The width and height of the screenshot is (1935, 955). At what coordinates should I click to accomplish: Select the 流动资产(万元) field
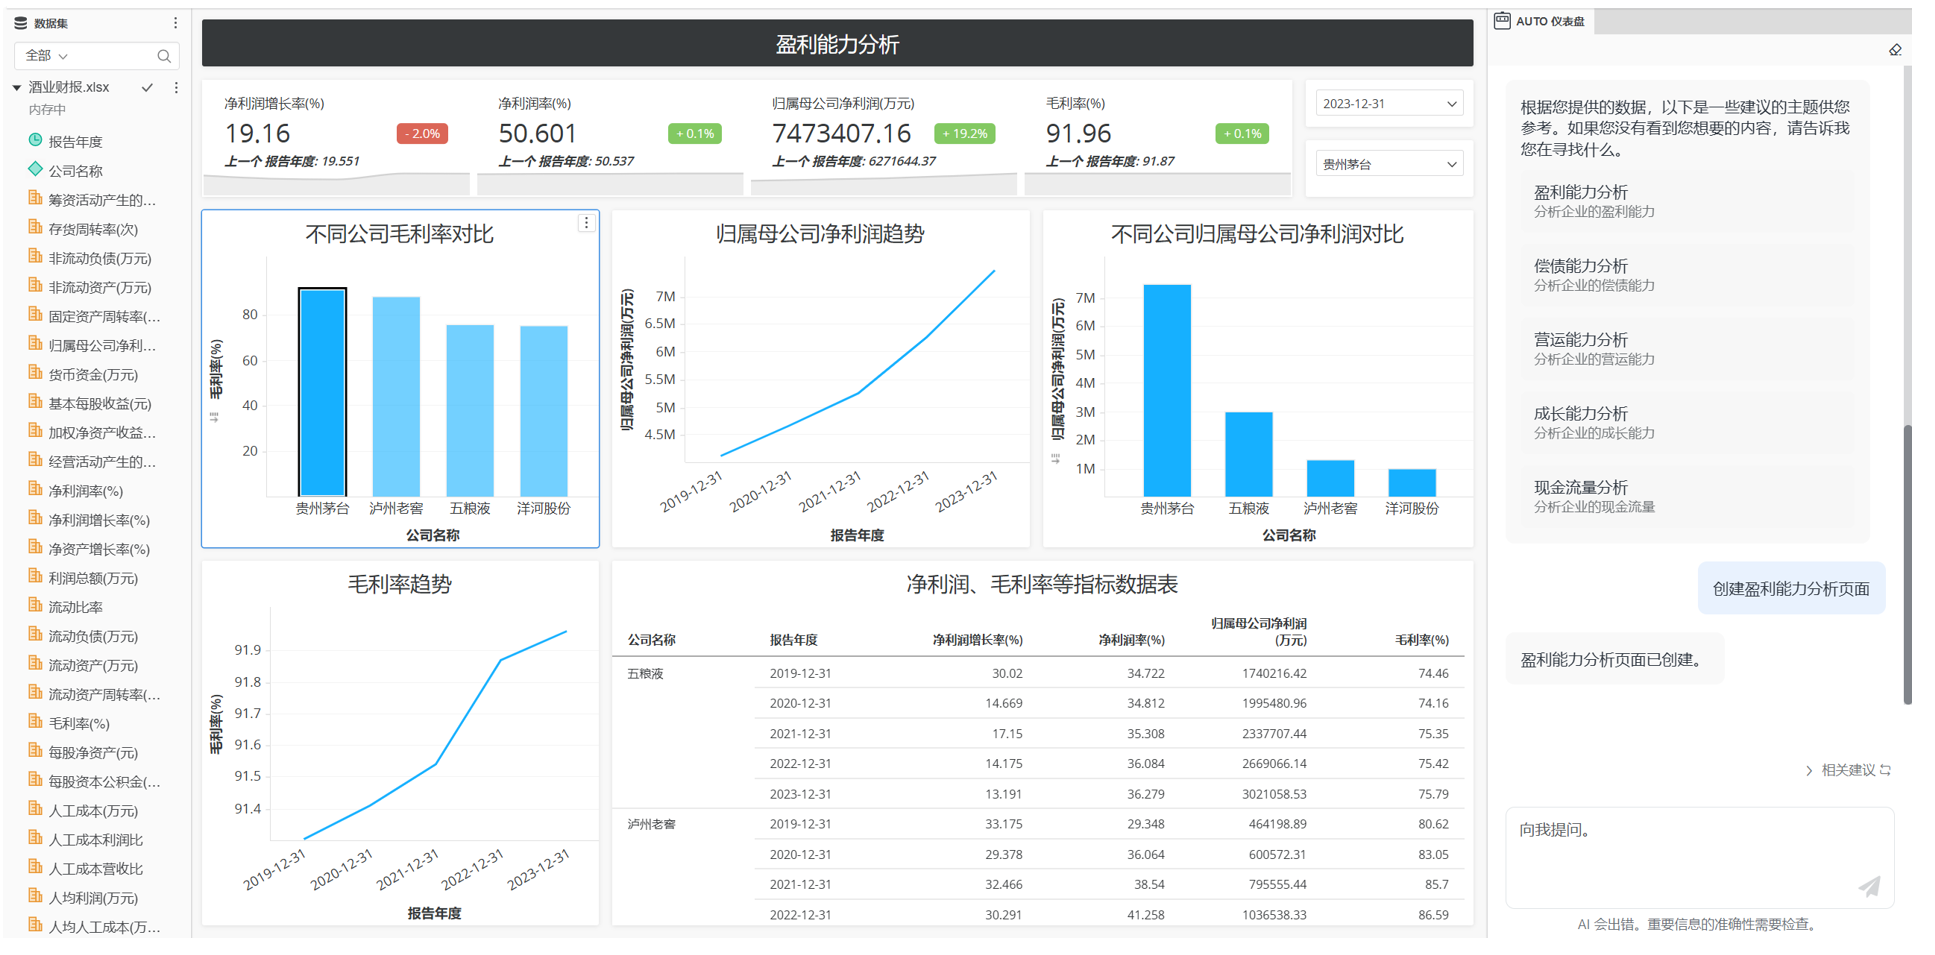[93, 665]
